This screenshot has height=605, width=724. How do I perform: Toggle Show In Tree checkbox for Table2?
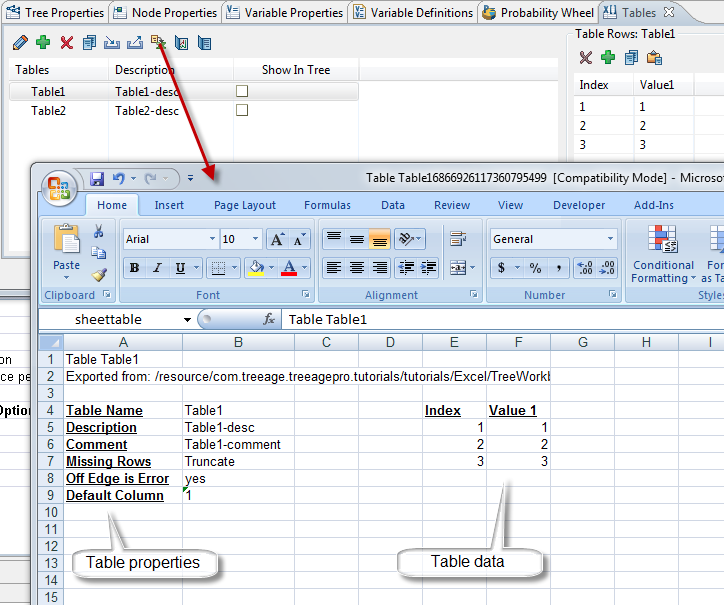[x=241, y=111]
